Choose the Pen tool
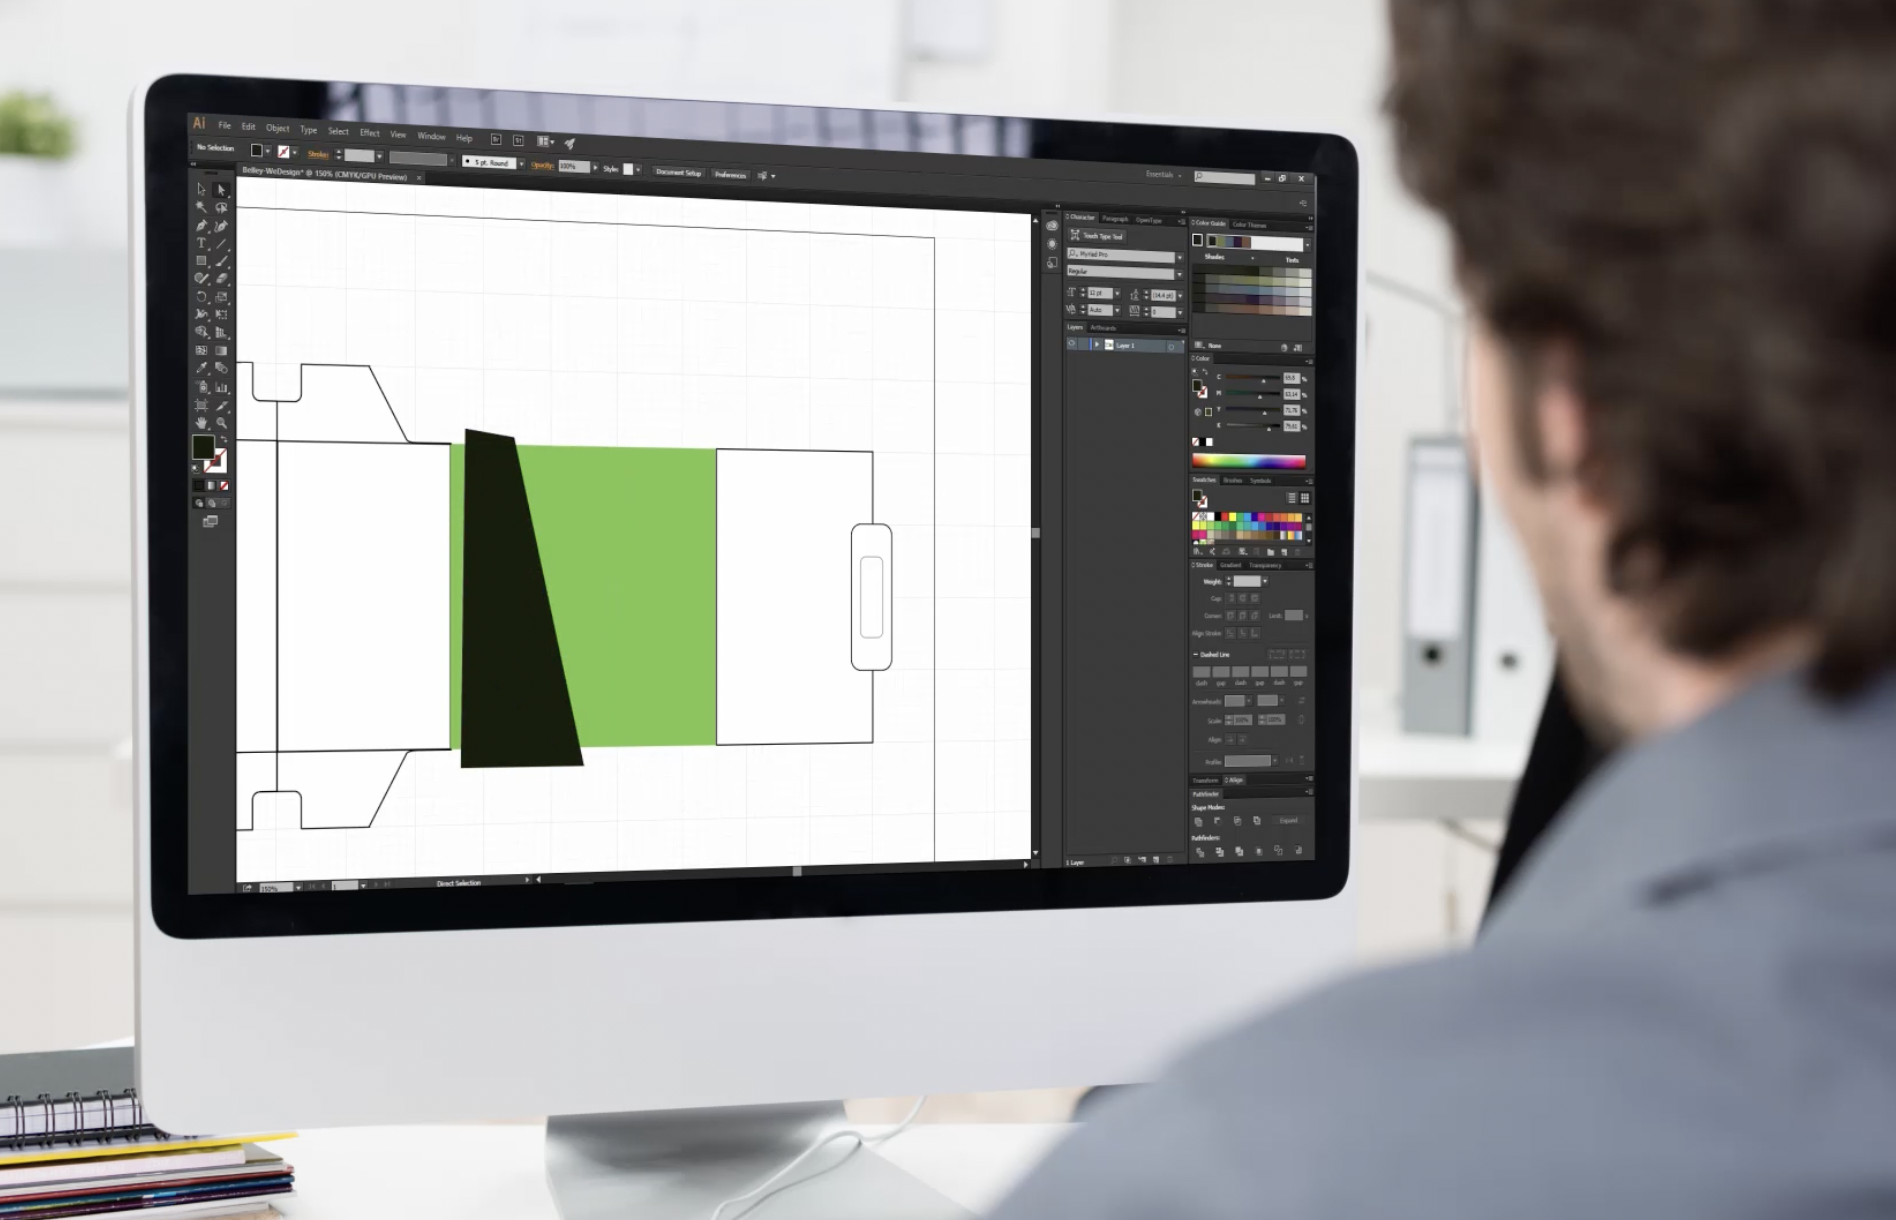 pos(201,226)
